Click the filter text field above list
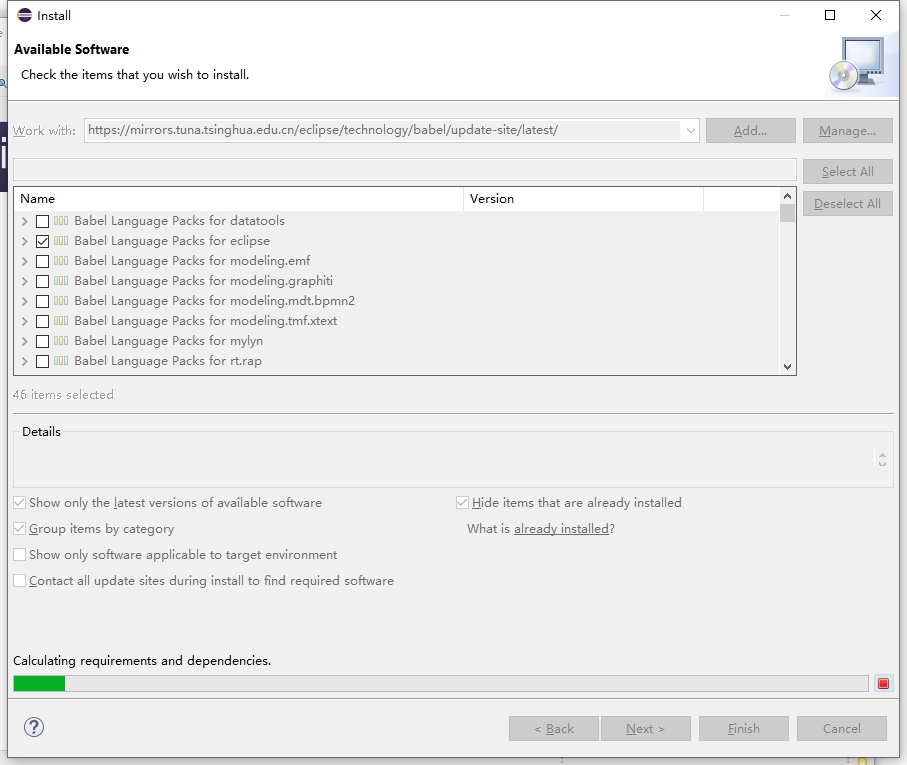 pos(405,169)
